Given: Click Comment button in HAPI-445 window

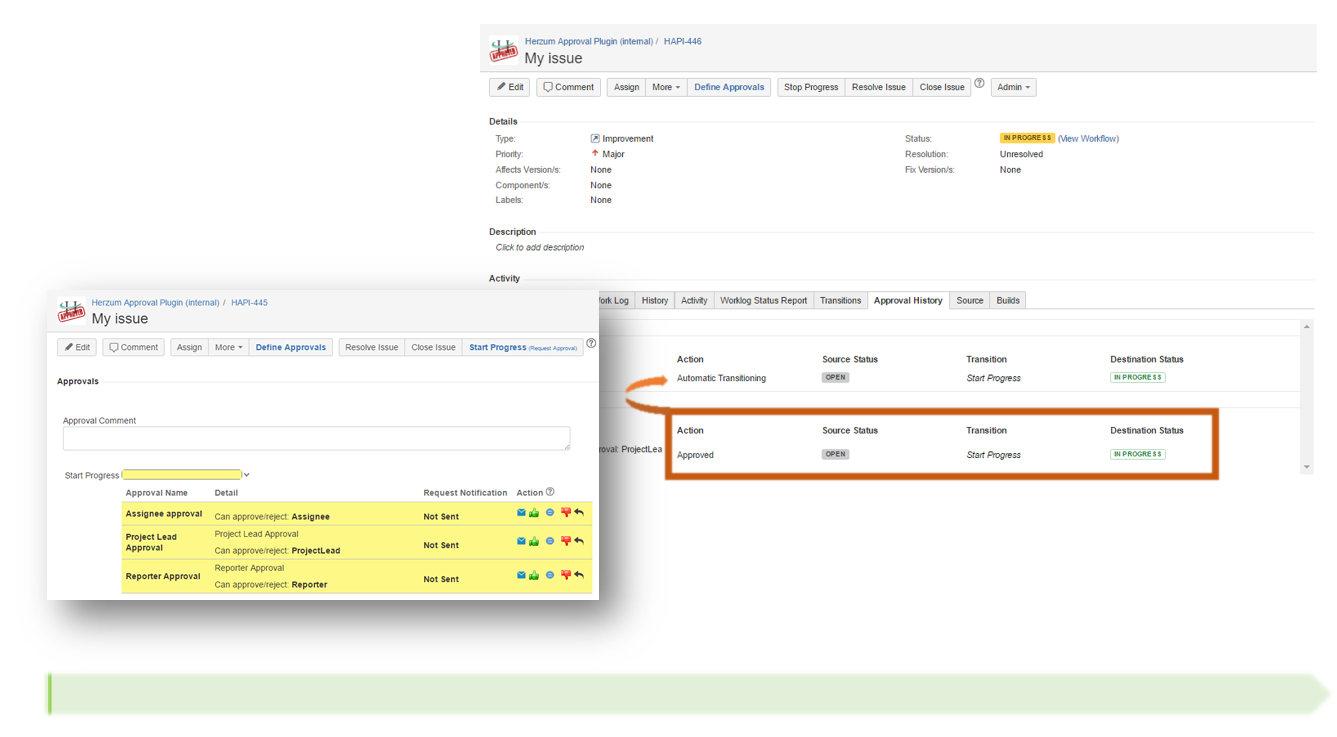Looking at the screenshot, I should coord(133,347).
